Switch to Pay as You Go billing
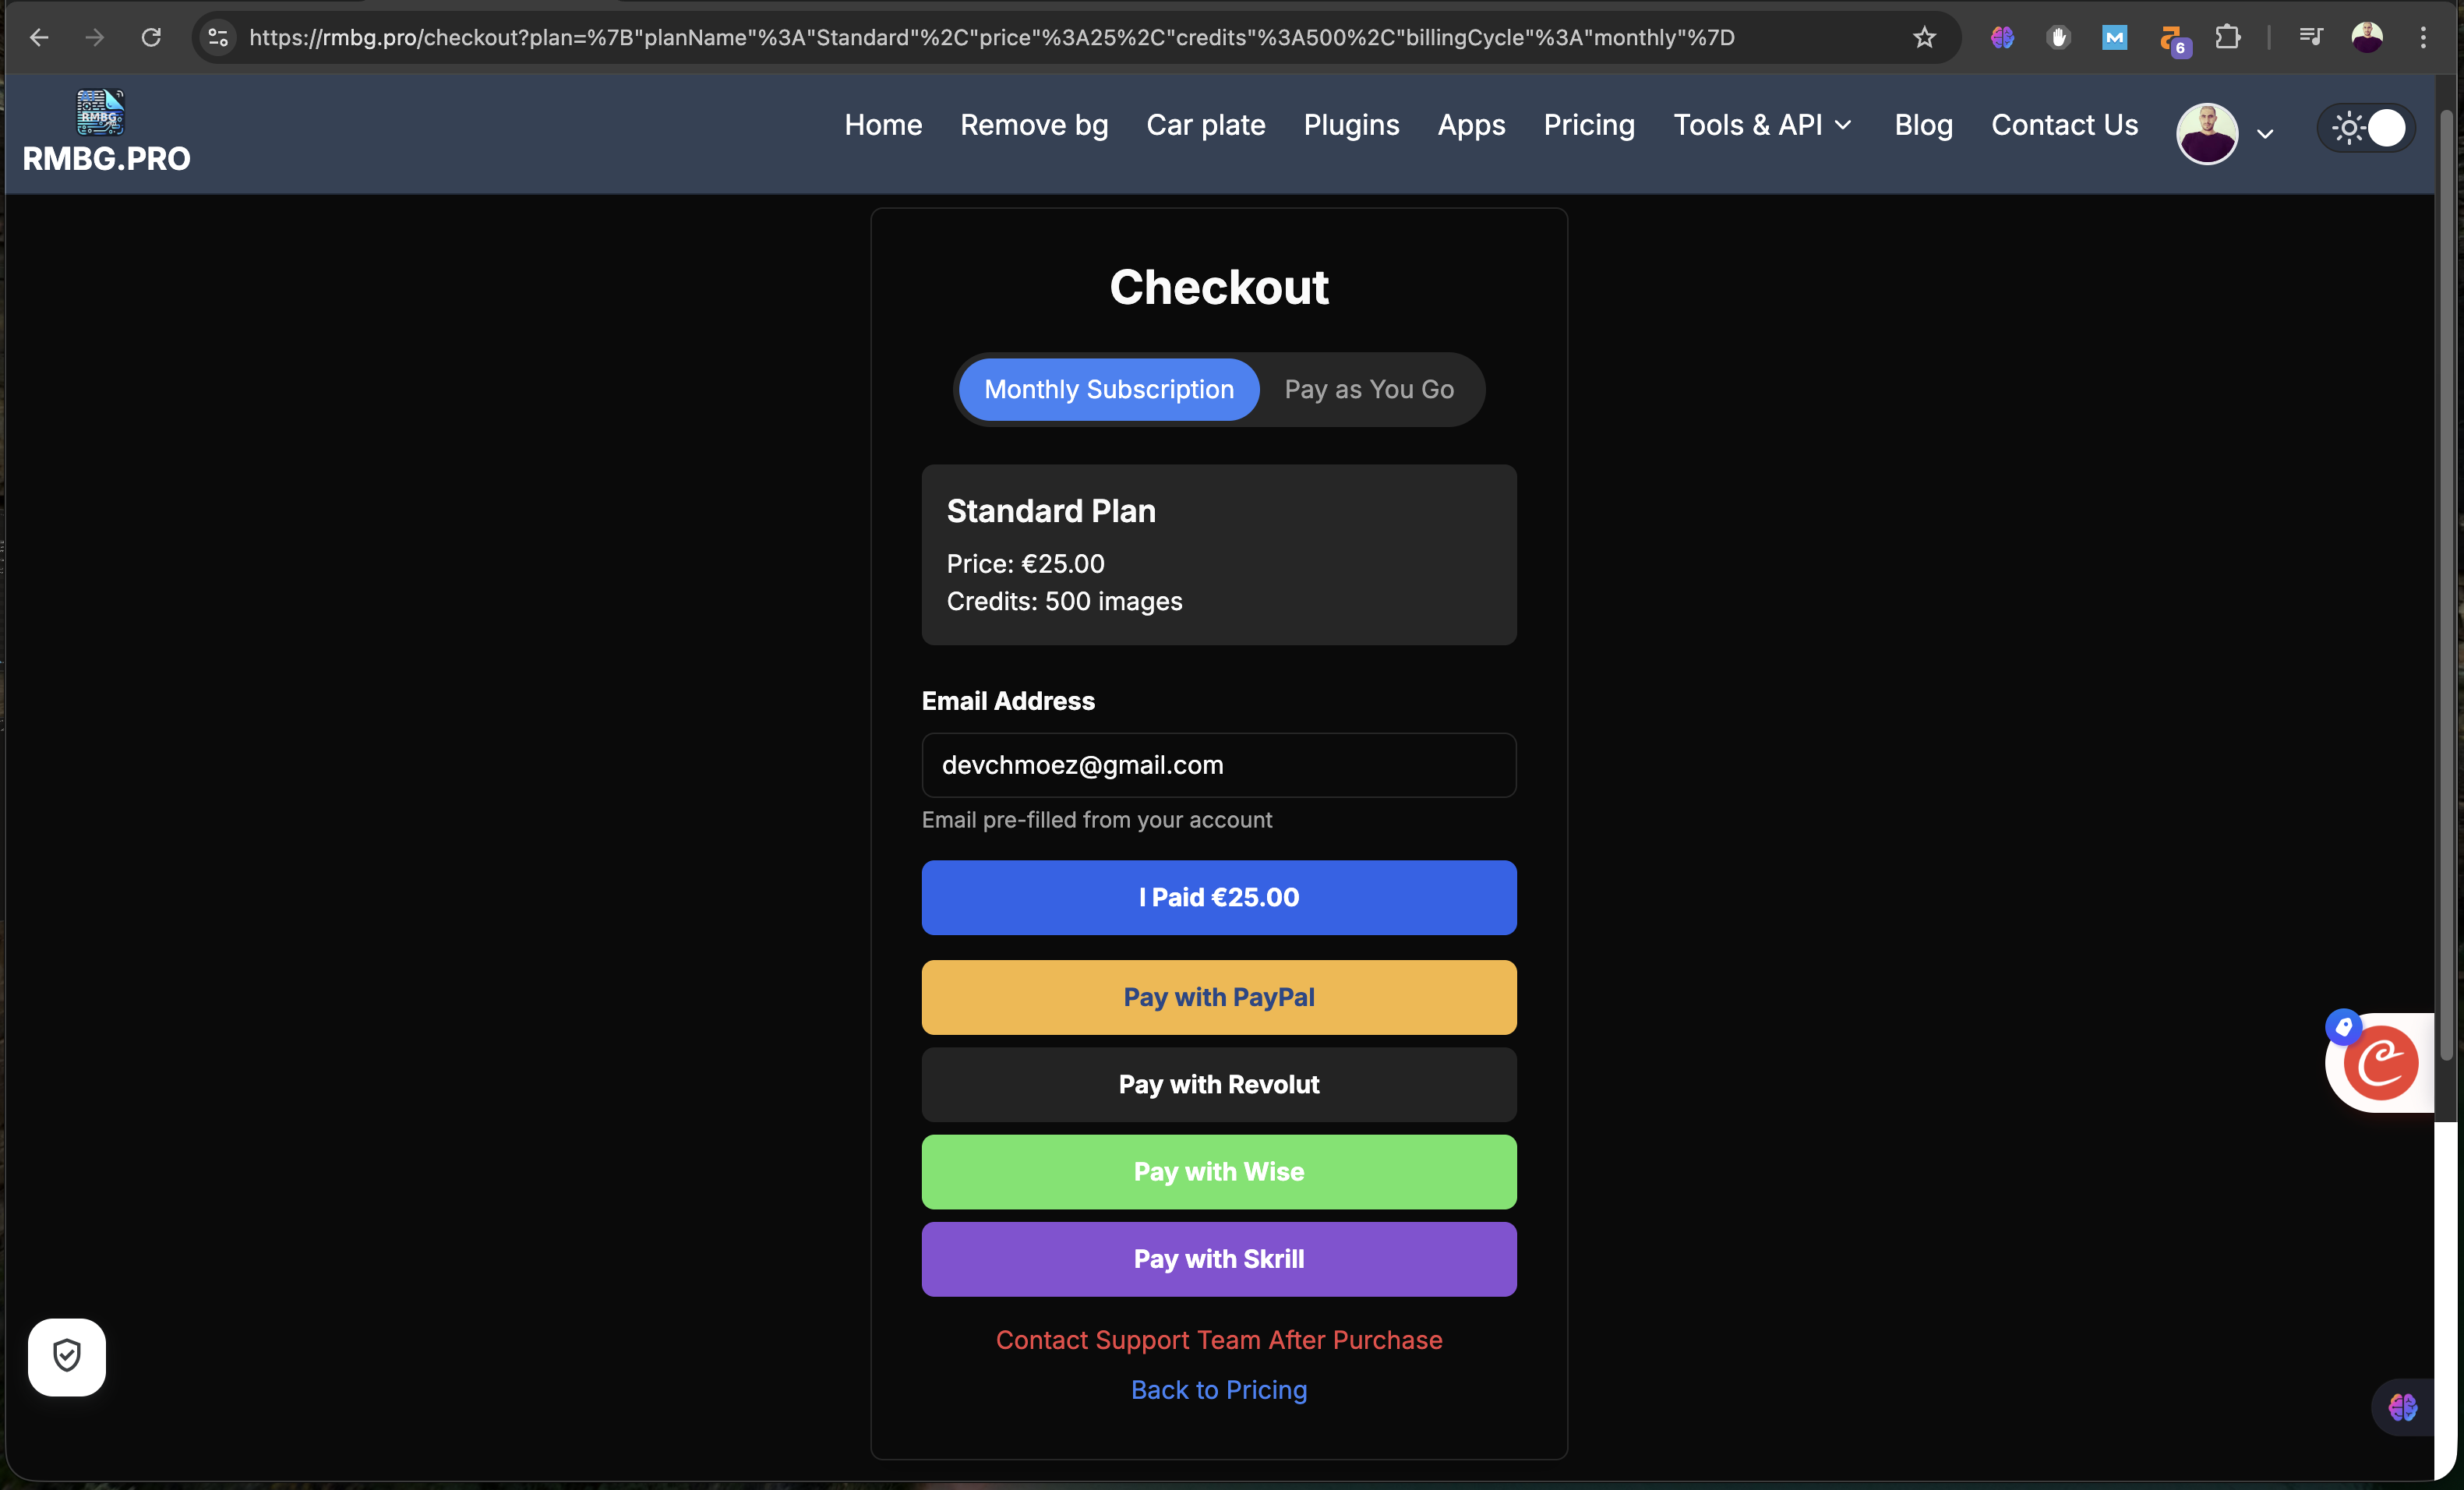Screen dimensions: 2464x1490 pos(1369,389)
